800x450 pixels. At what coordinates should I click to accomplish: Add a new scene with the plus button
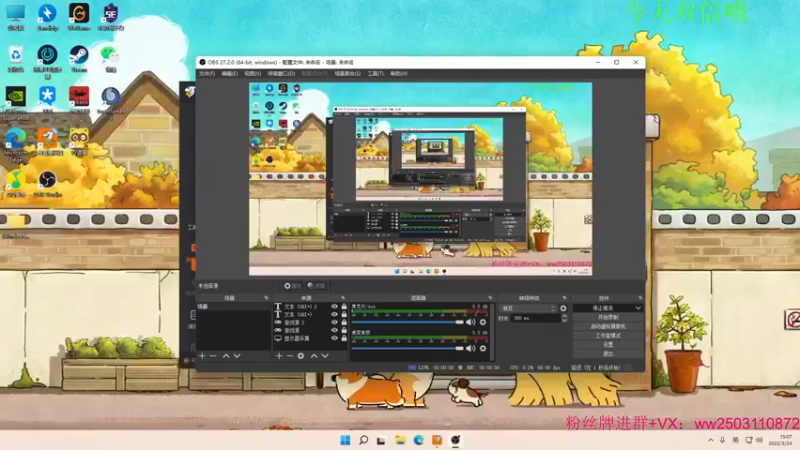(202, 356)
